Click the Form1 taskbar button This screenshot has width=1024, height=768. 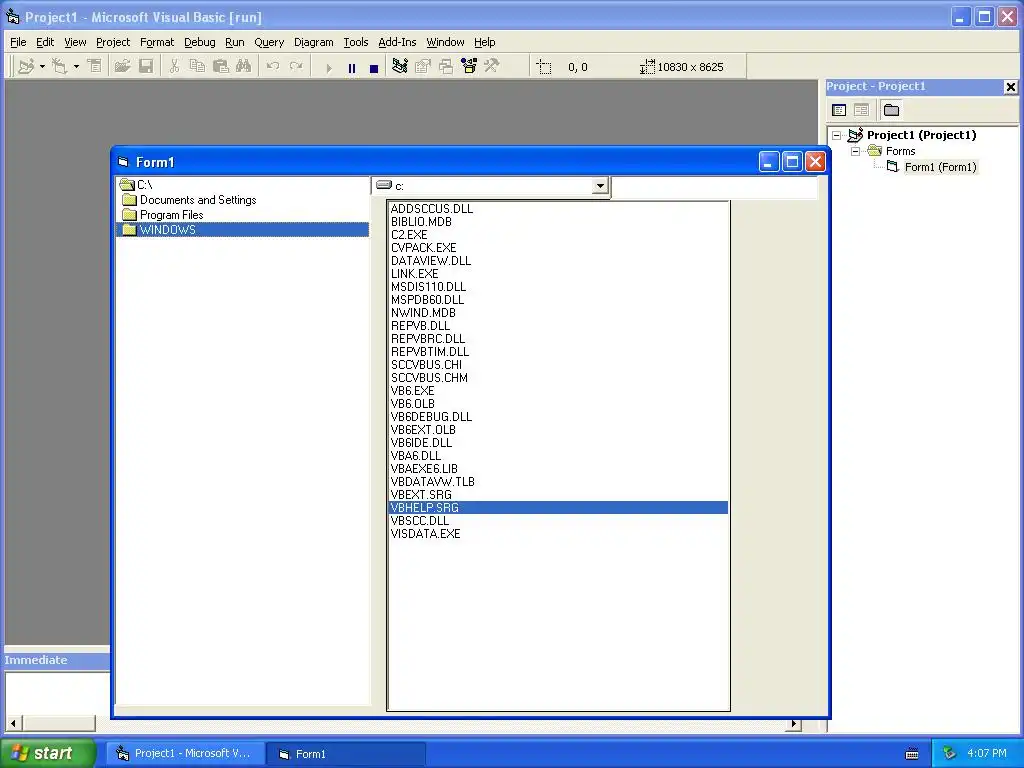(x=347, y=754)
